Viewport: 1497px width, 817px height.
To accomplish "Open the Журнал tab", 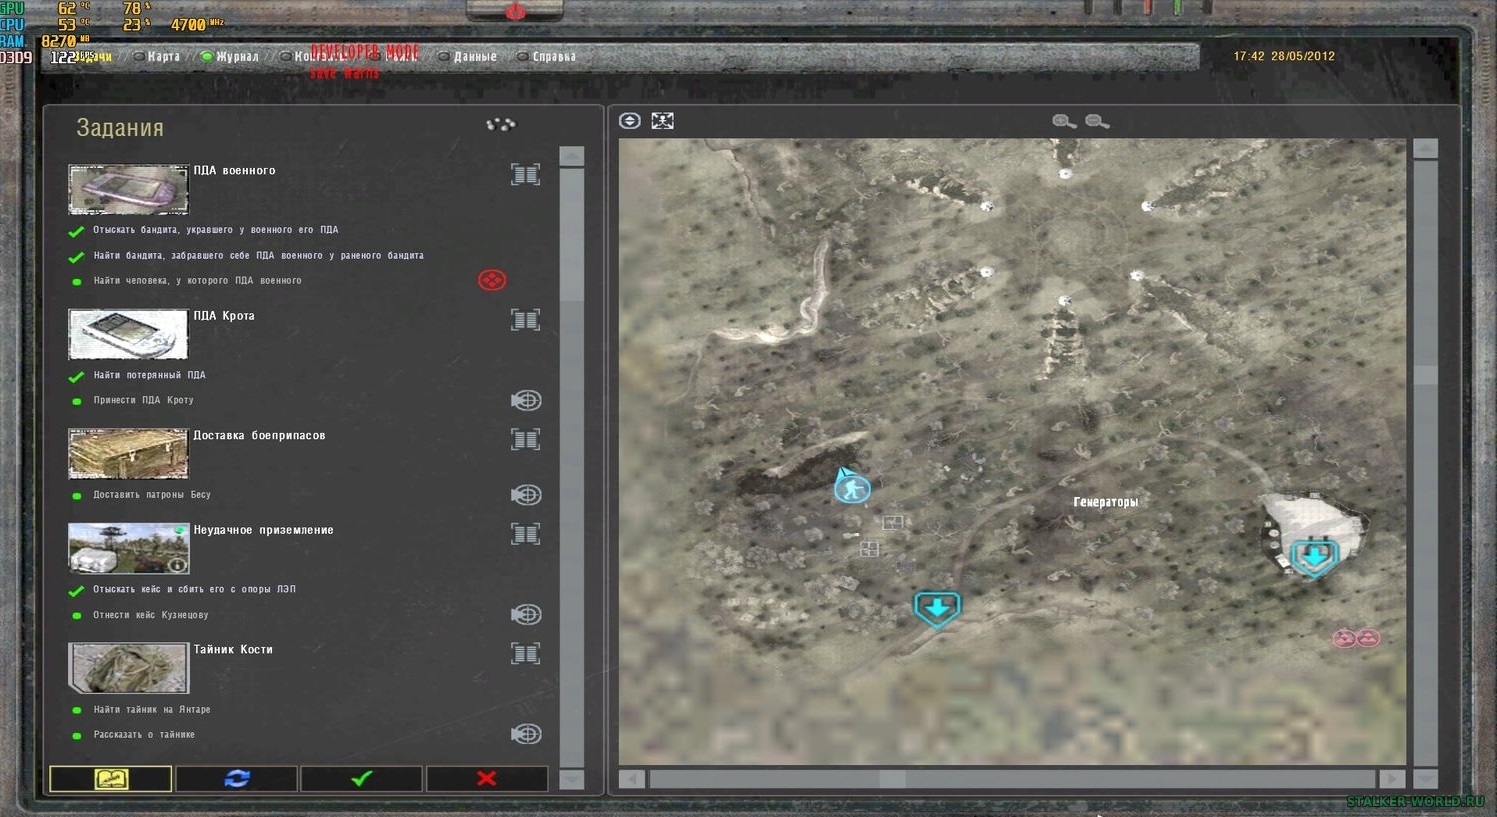I will click(x=230, y=56).
